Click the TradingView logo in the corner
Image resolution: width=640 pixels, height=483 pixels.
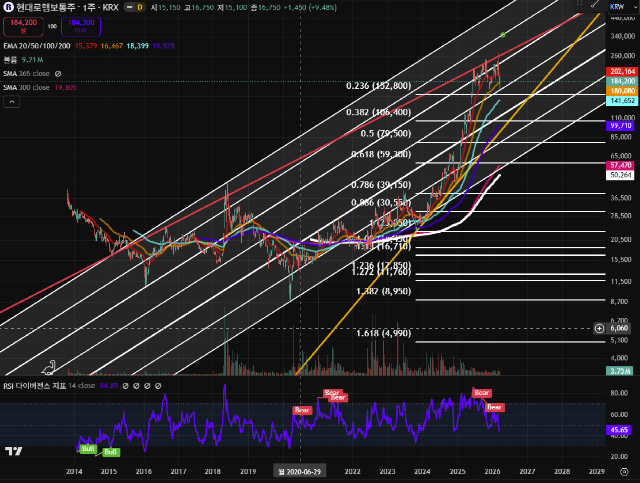[x=13, y=451]
